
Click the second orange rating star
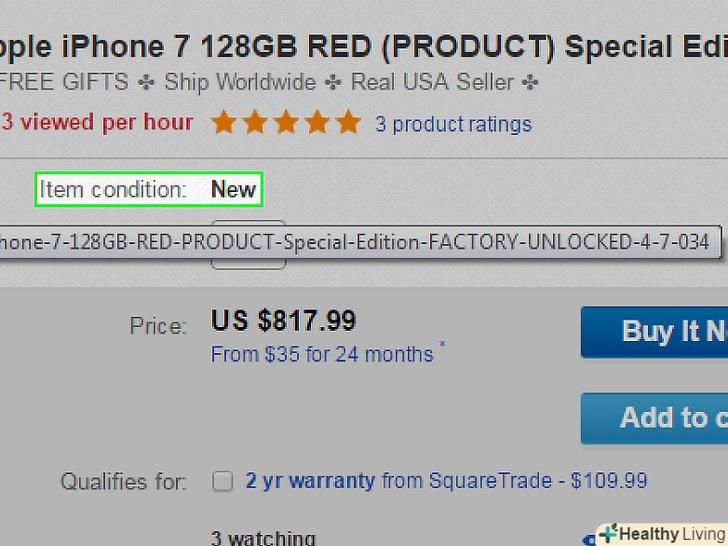(x=255, y=124)
